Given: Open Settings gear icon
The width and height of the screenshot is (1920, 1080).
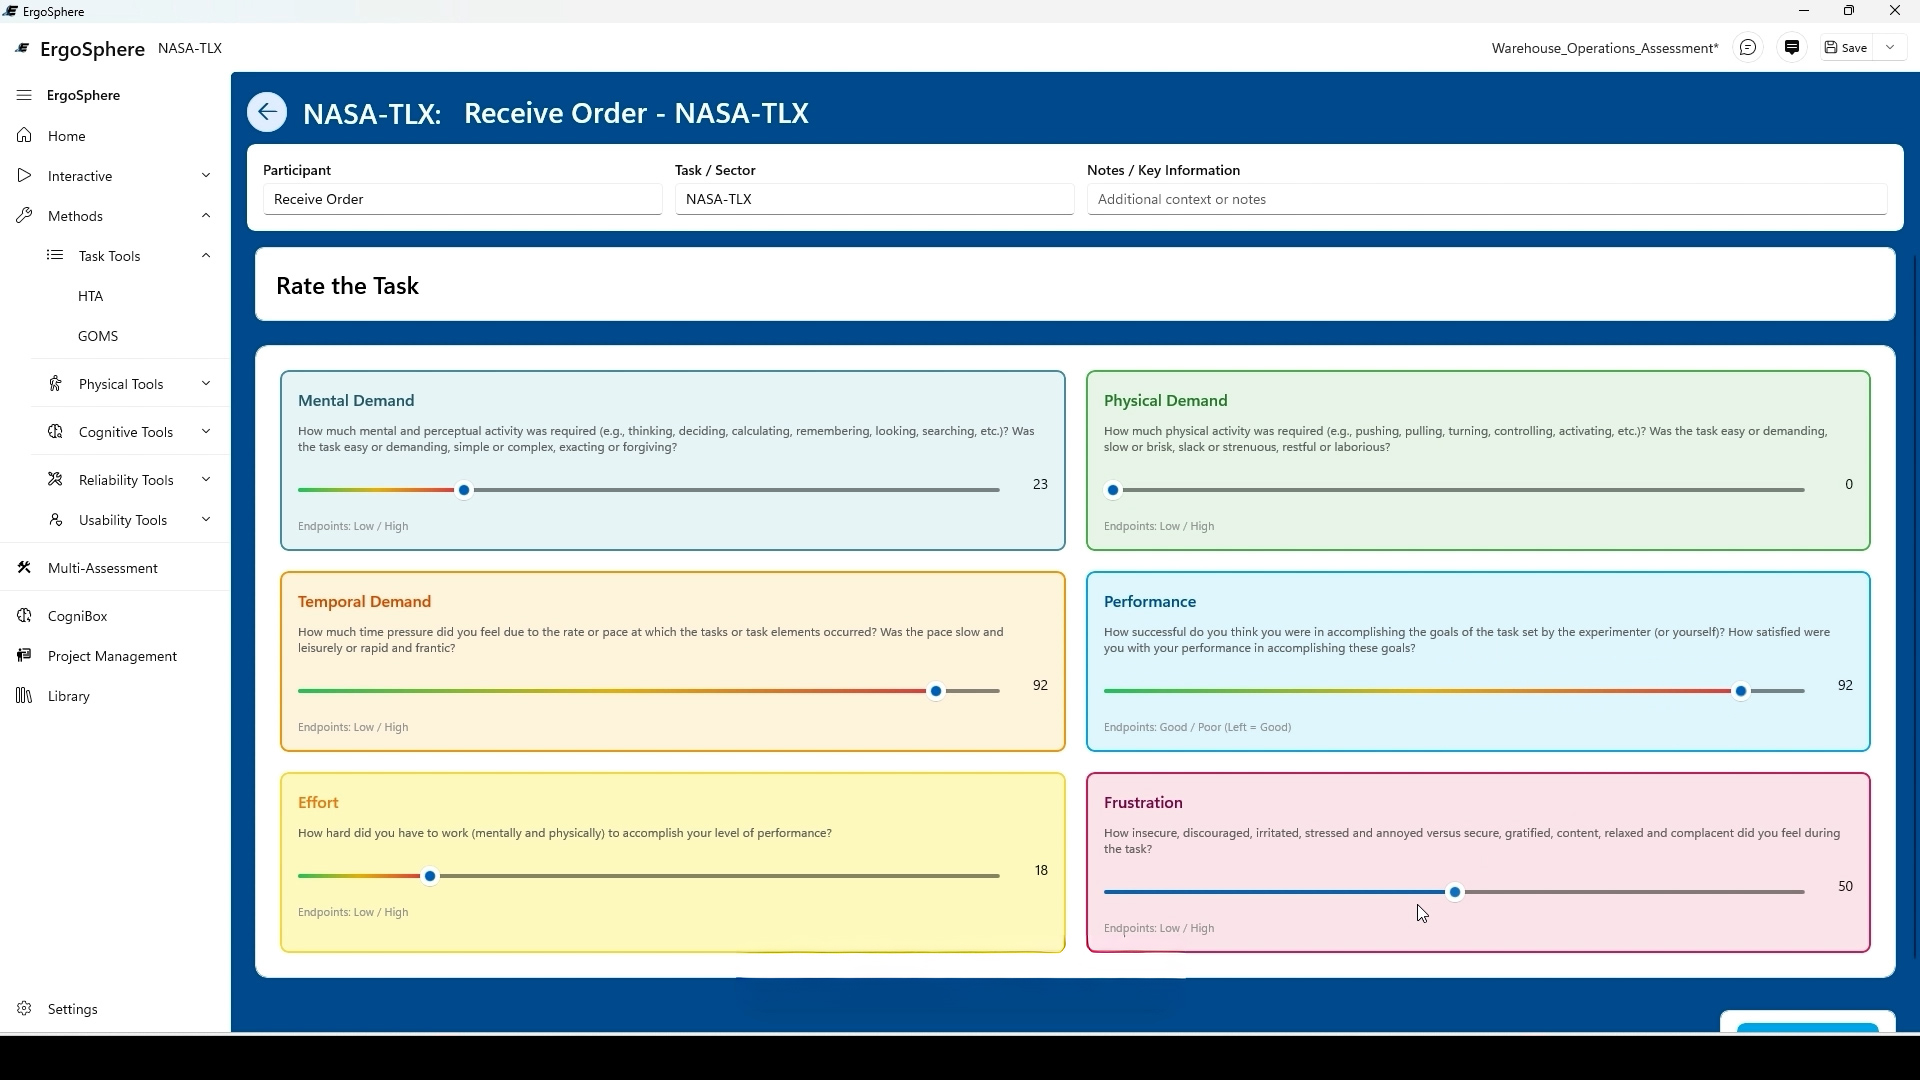Looking at the screenshot, I should (x=24, y=1009).
